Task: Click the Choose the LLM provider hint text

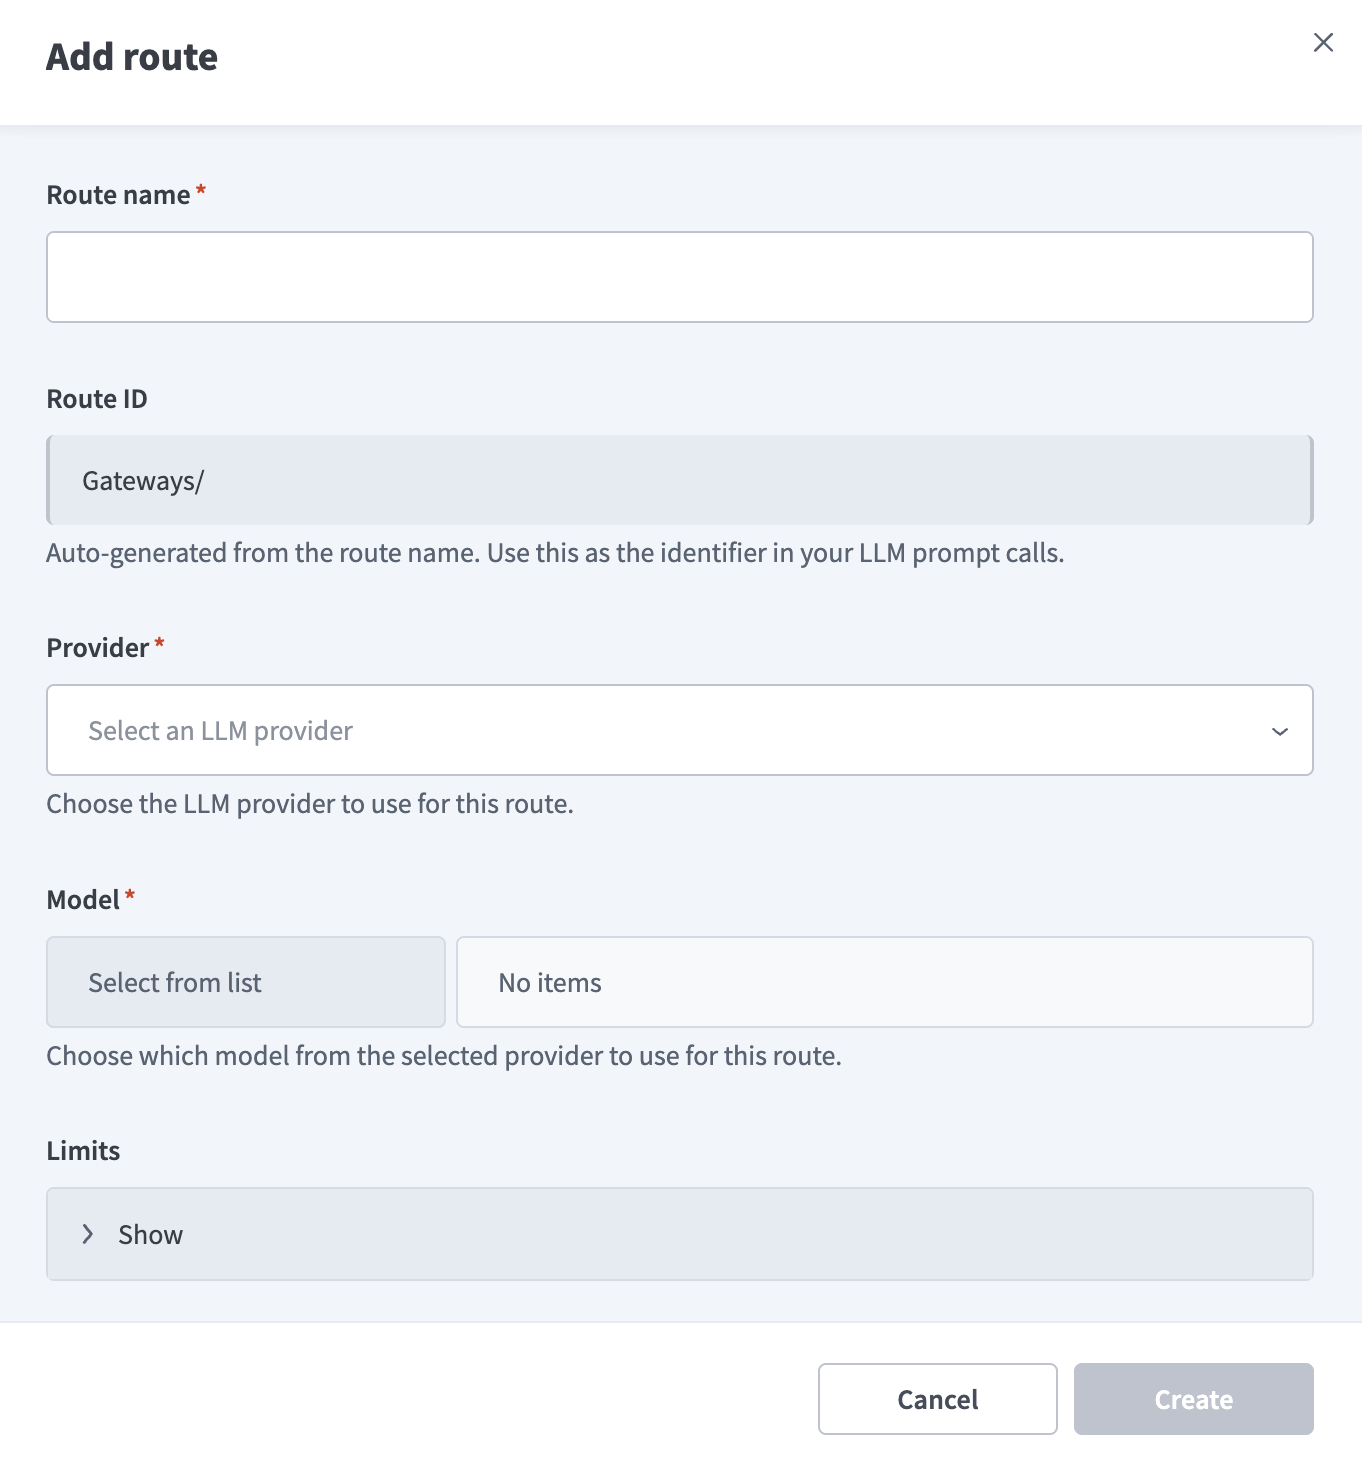Action: [x=310, y=804]
